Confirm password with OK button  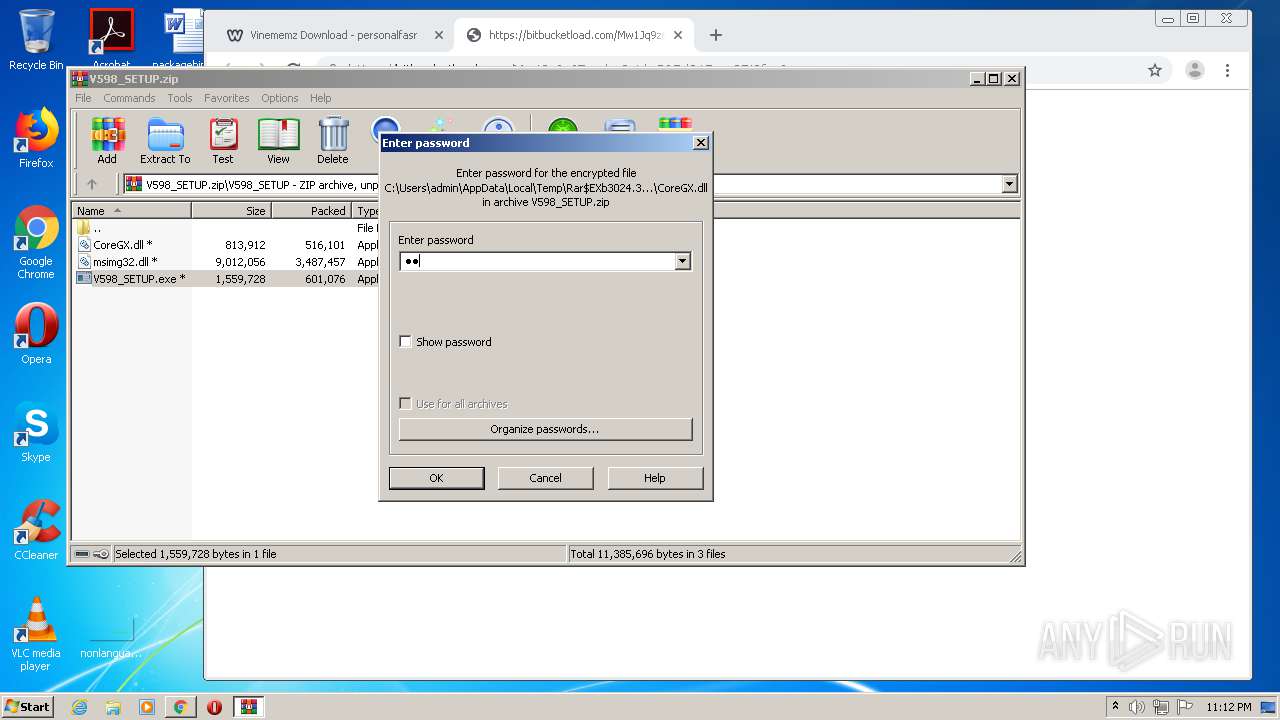tap(436, 478)
